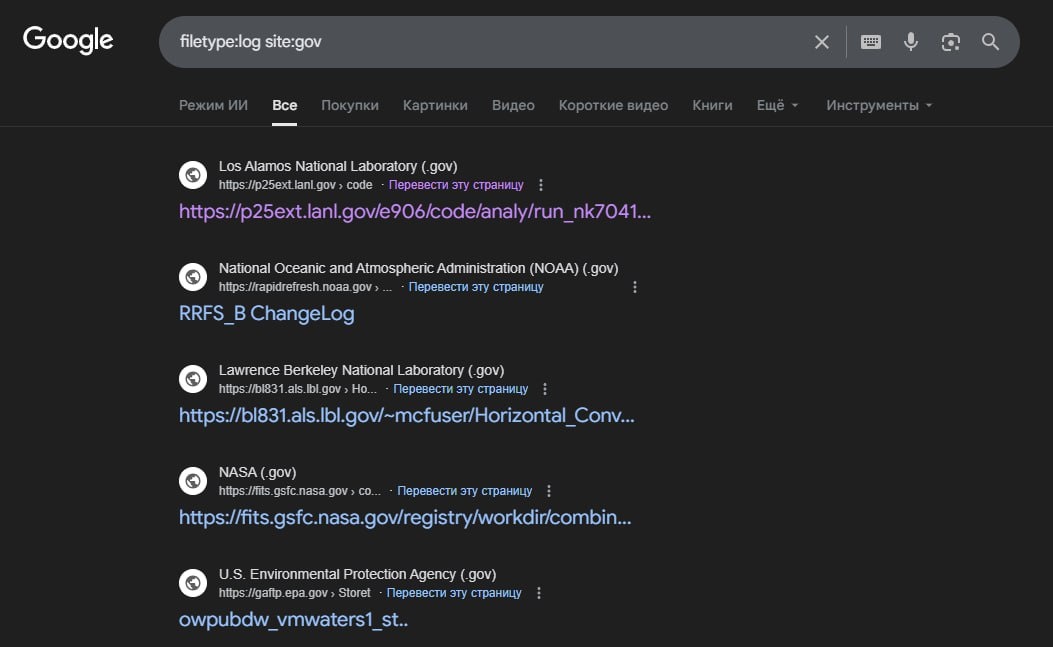The height and width of the screenshot is (647, 1053).
Task: Click Перевести эту страницу for Lawrence Berkeley result
Action: tap(461, 389)
